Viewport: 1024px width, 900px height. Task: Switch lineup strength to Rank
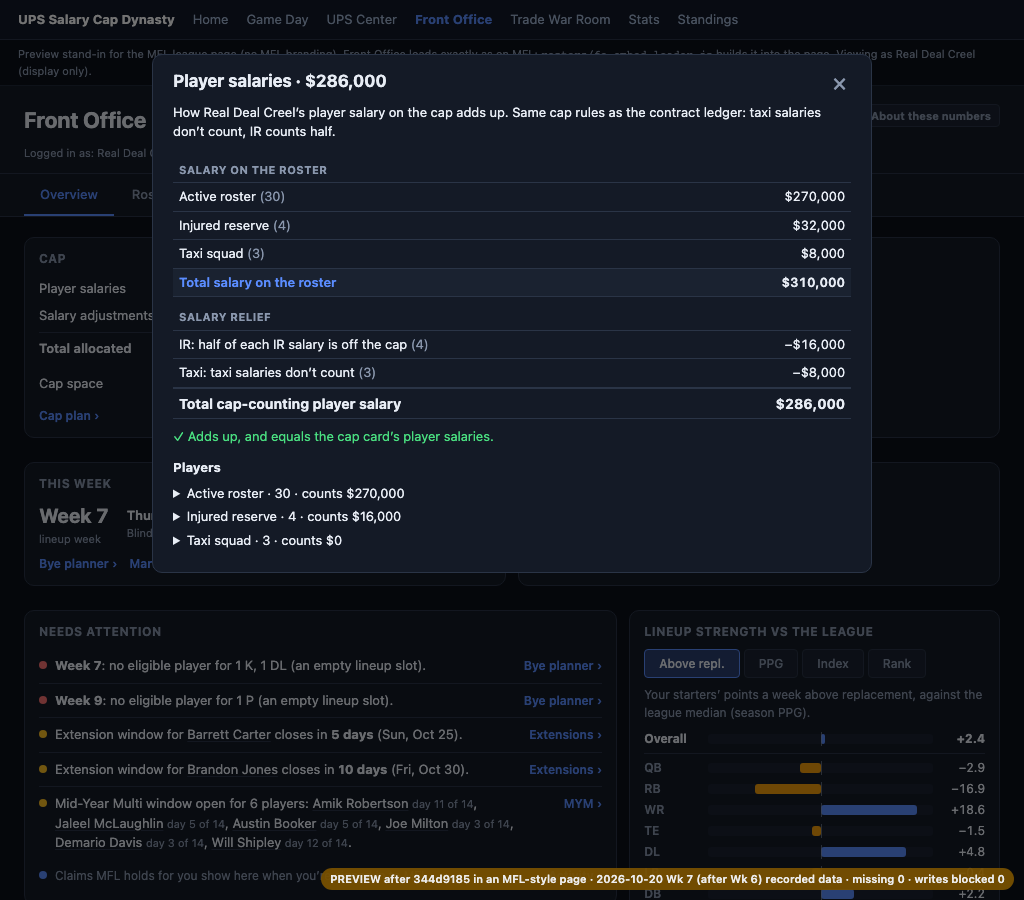(x=897, y=664)
